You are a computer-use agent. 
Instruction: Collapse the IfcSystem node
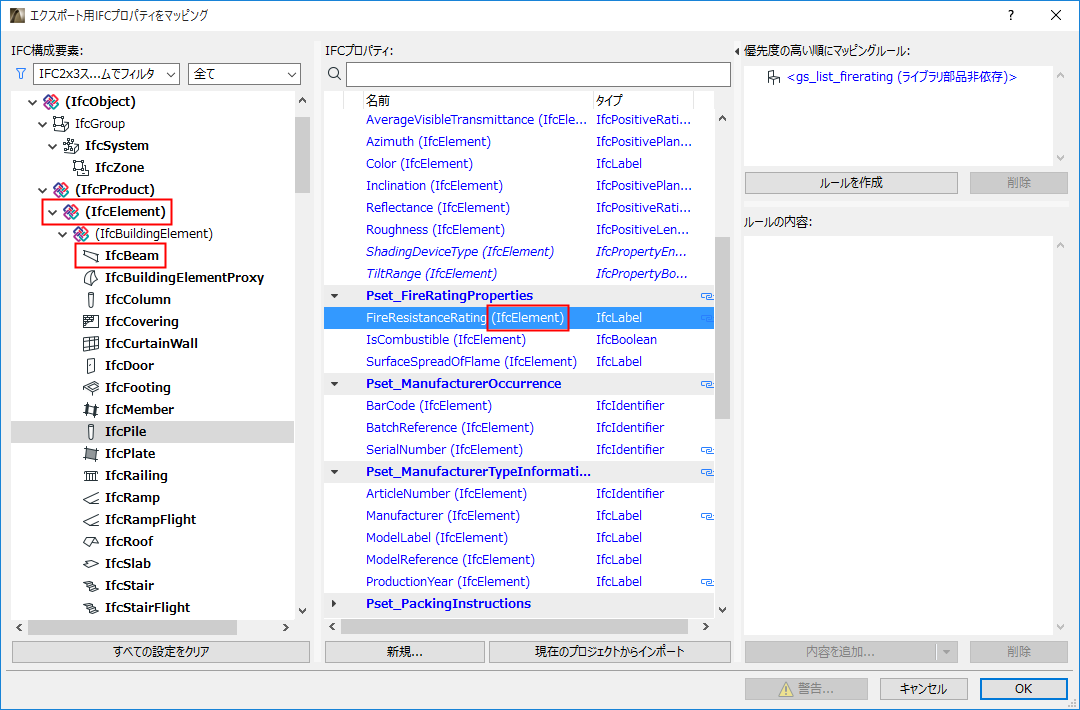[53, 146]
